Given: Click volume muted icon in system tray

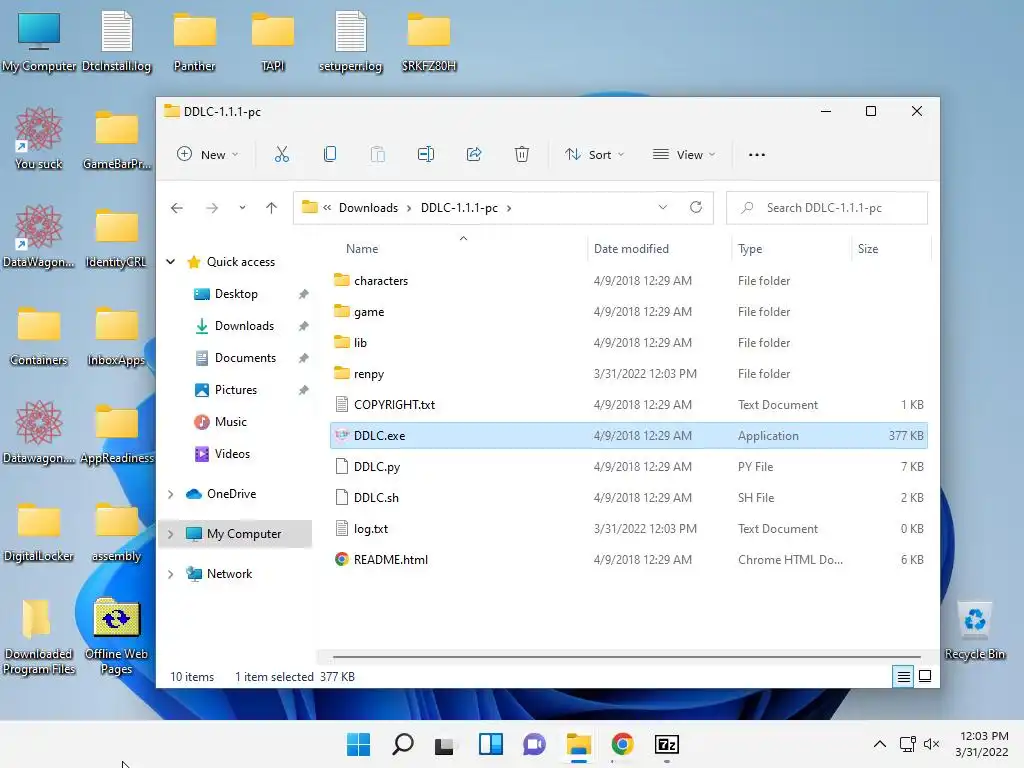Looking at the screenshot, I should [x=931, y=744].
